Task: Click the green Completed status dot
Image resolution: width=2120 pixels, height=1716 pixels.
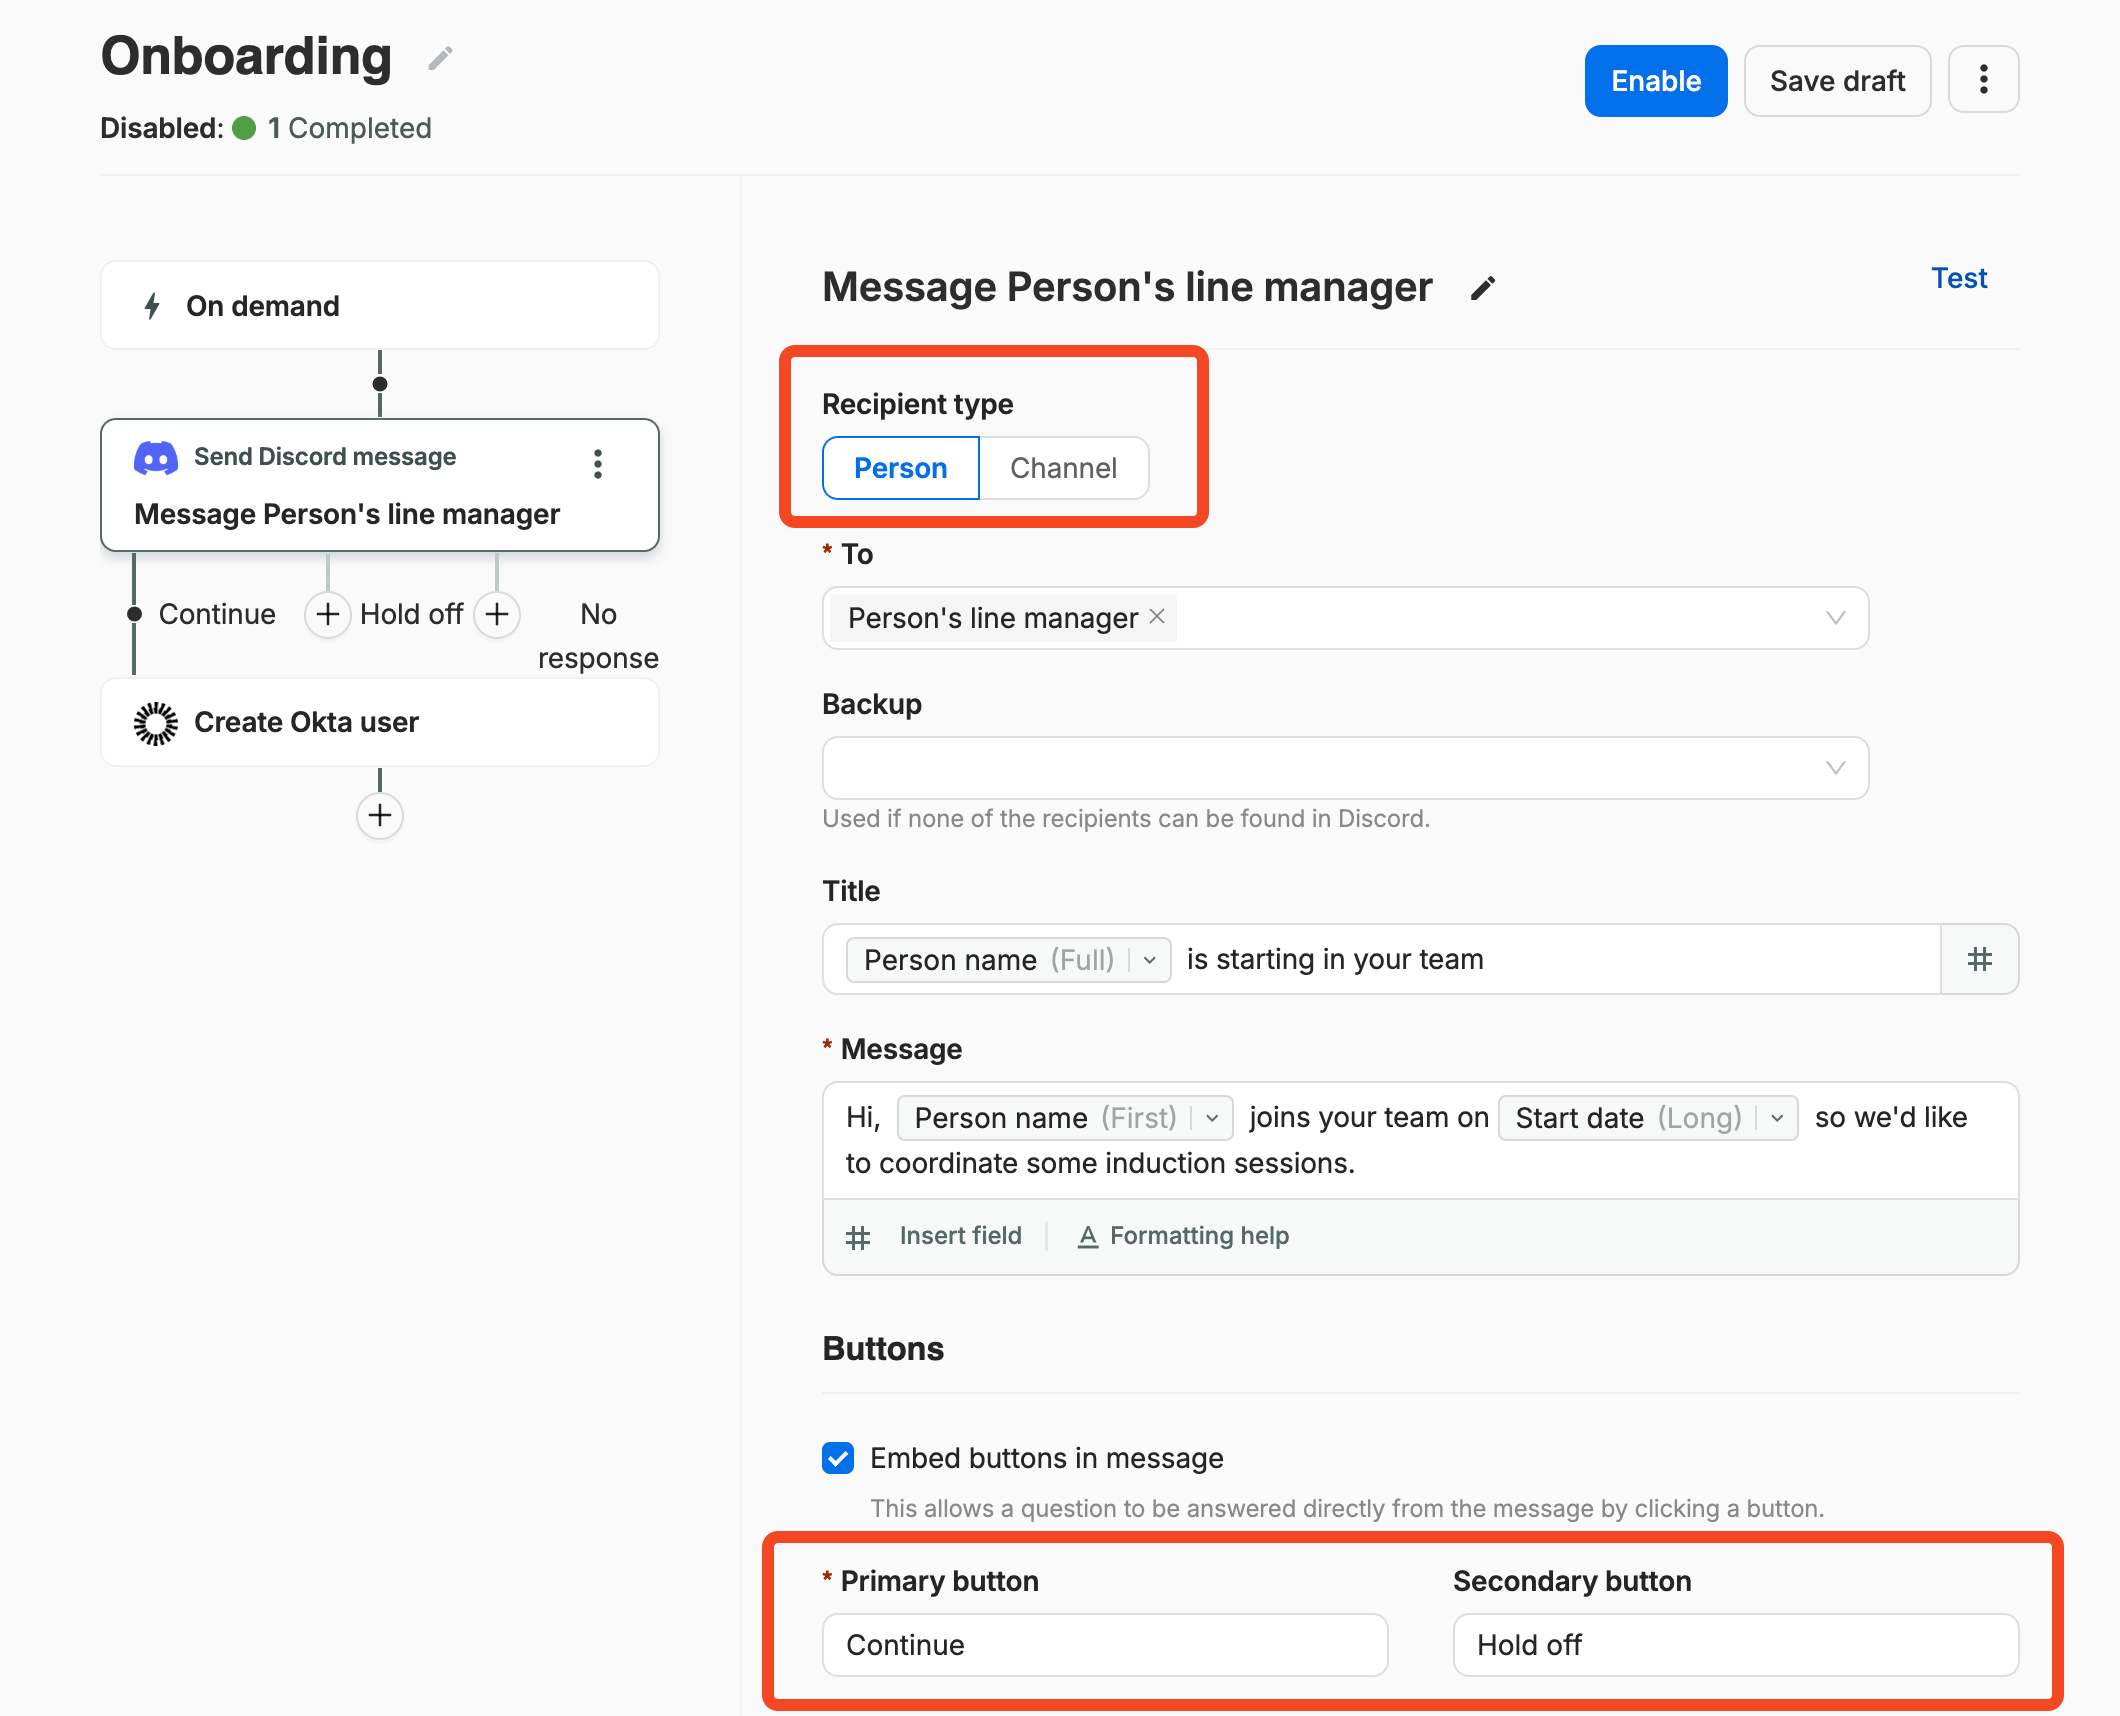Action: [244, 128]
